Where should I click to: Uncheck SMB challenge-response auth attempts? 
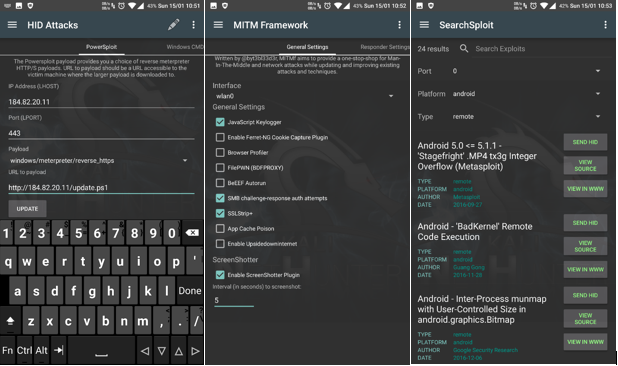click(220, 198)
